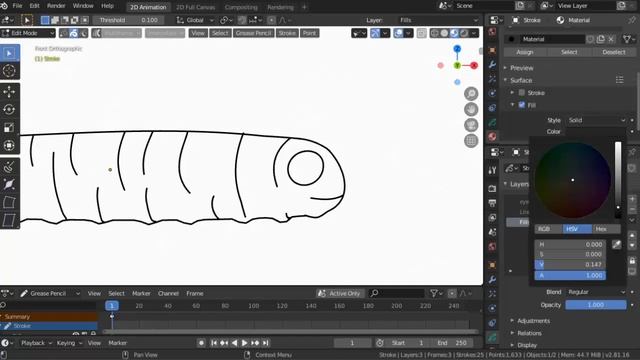Open the Render menu
This screenshot has height=360, width=640.
(x=56, y=6)
